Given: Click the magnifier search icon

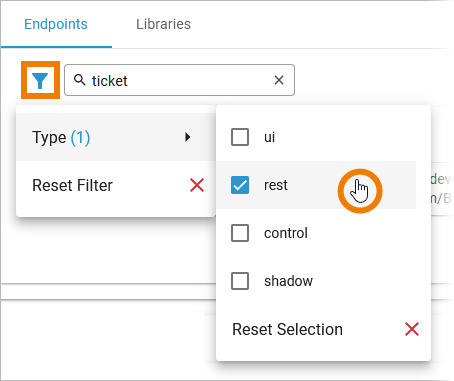Looking at the screenshot, I should 79,80.
